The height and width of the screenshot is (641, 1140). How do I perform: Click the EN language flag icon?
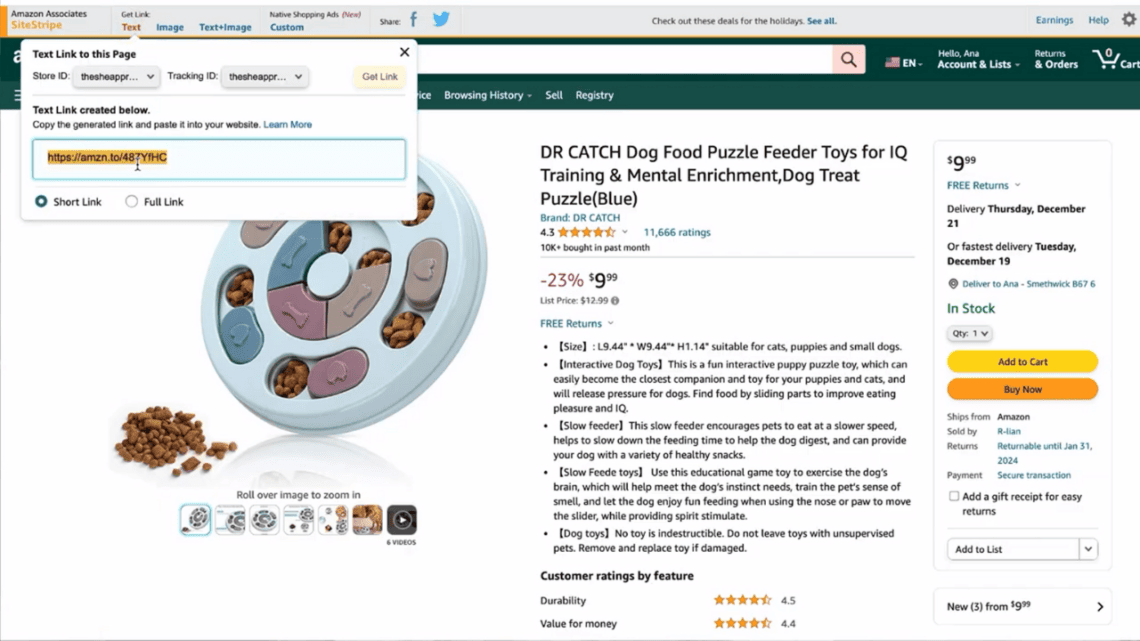pyautogui.click(x=891, y=60)
